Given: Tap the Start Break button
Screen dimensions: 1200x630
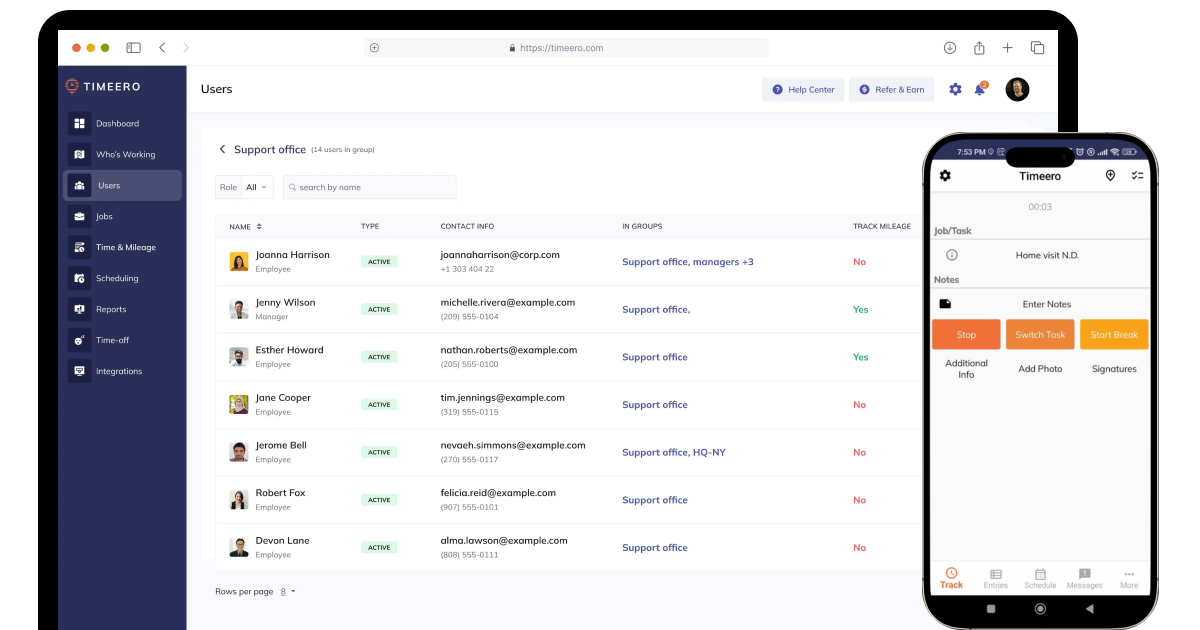Looking at the screenshot, I should [1114, 335].
